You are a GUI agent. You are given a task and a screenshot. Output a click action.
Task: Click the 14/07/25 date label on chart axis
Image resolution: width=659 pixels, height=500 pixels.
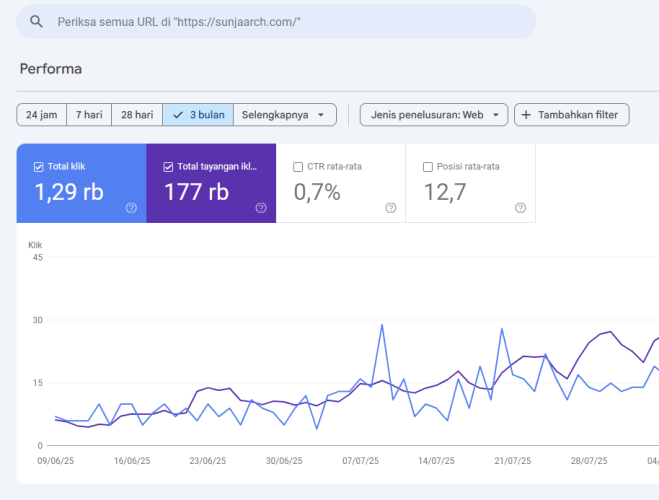coord(436,461)
